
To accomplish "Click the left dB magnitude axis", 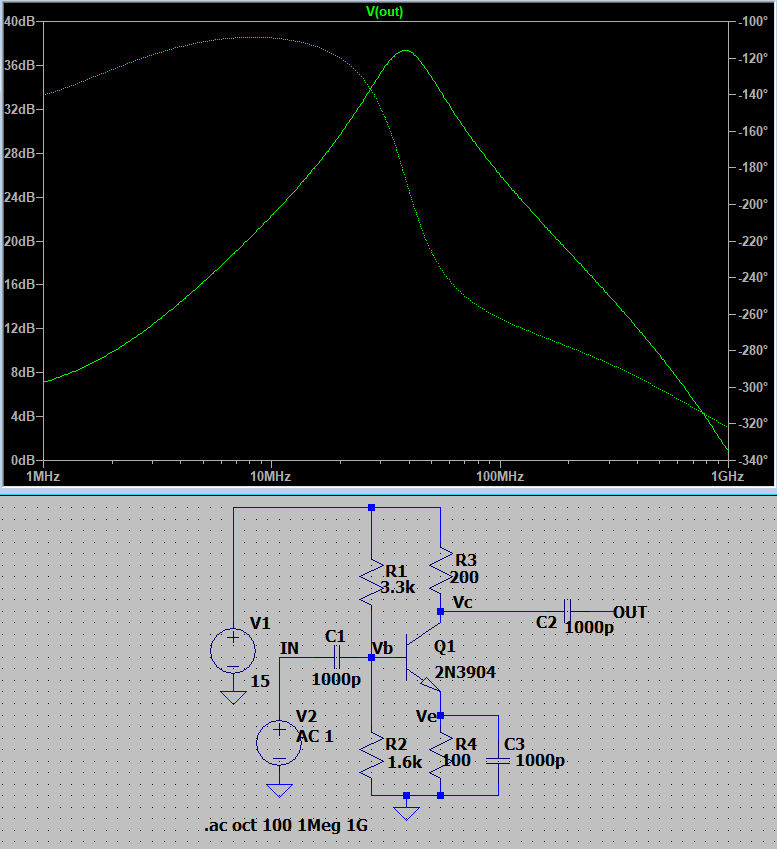I will [x=20, y=240].
